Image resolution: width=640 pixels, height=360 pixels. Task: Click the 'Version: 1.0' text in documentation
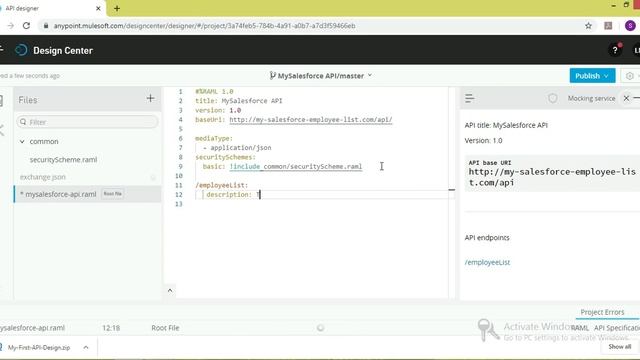(x=483, y=140)
